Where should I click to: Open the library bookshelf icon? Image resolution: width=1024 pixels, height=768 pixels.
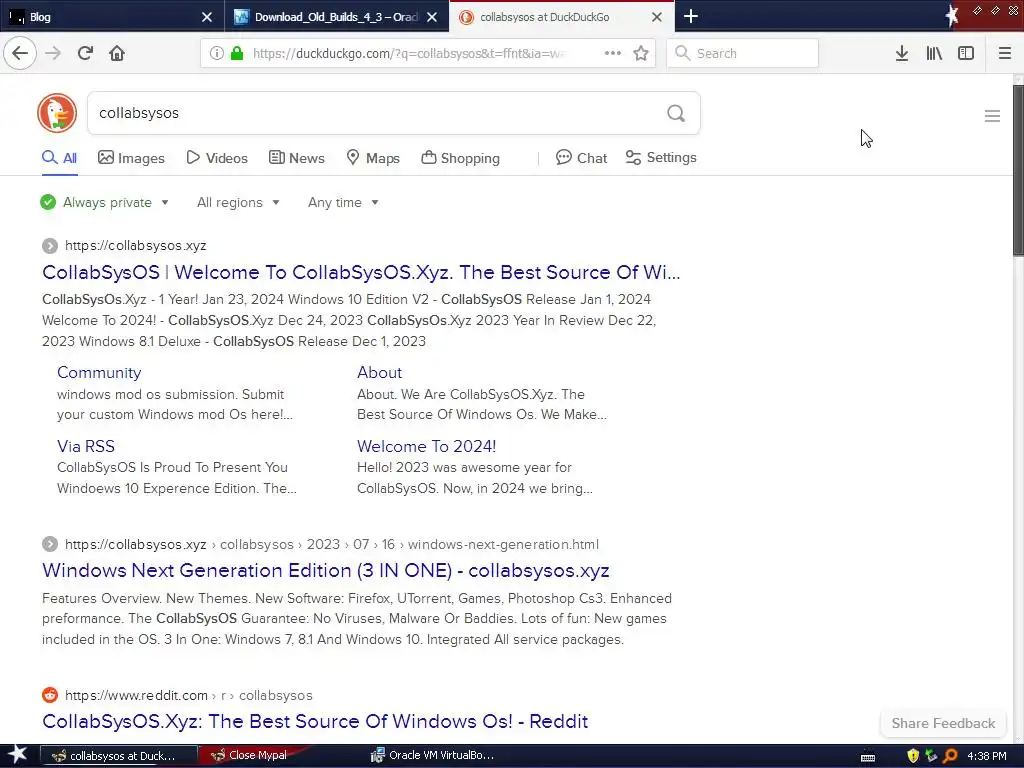934,54
